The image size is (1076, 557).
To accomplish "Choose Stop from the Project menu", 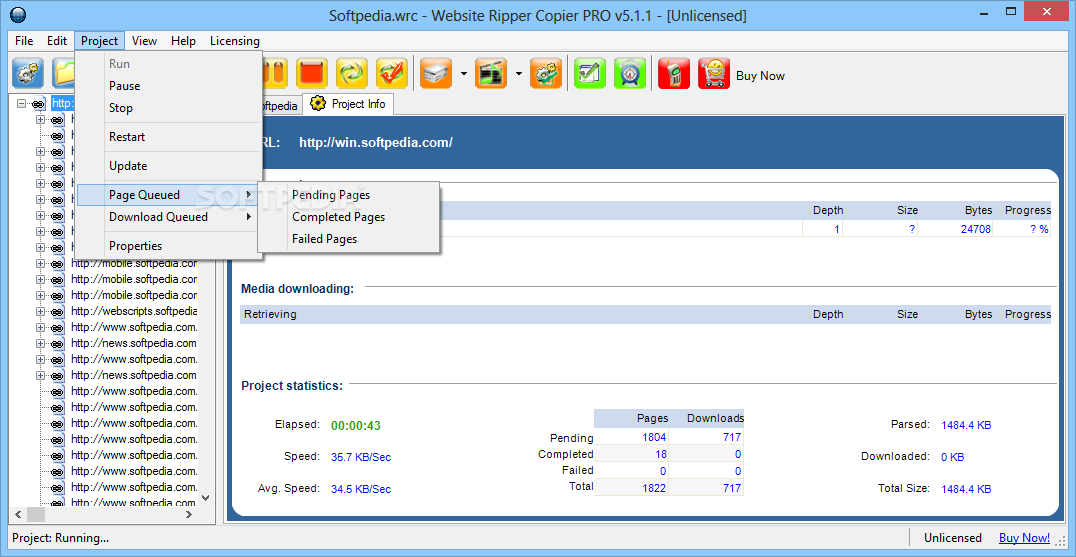I will [x=168, y=108].
